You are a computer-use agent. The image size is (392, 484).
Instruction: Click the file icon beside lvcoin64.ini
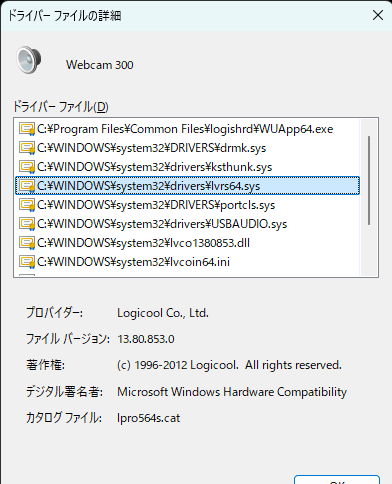[x=27, y=262]
